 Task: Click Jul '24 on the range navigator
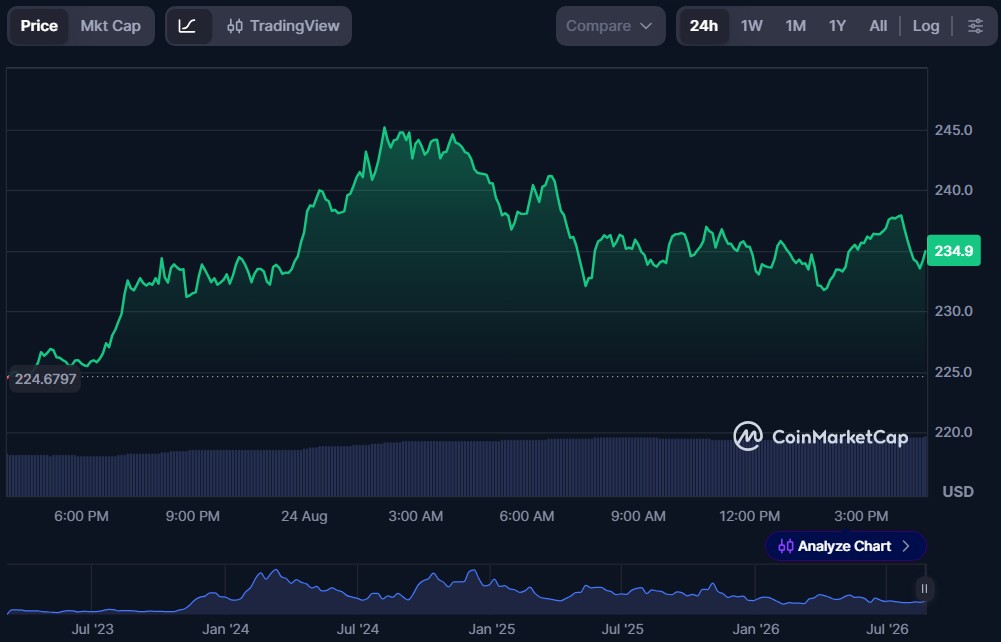click(358, 629)
